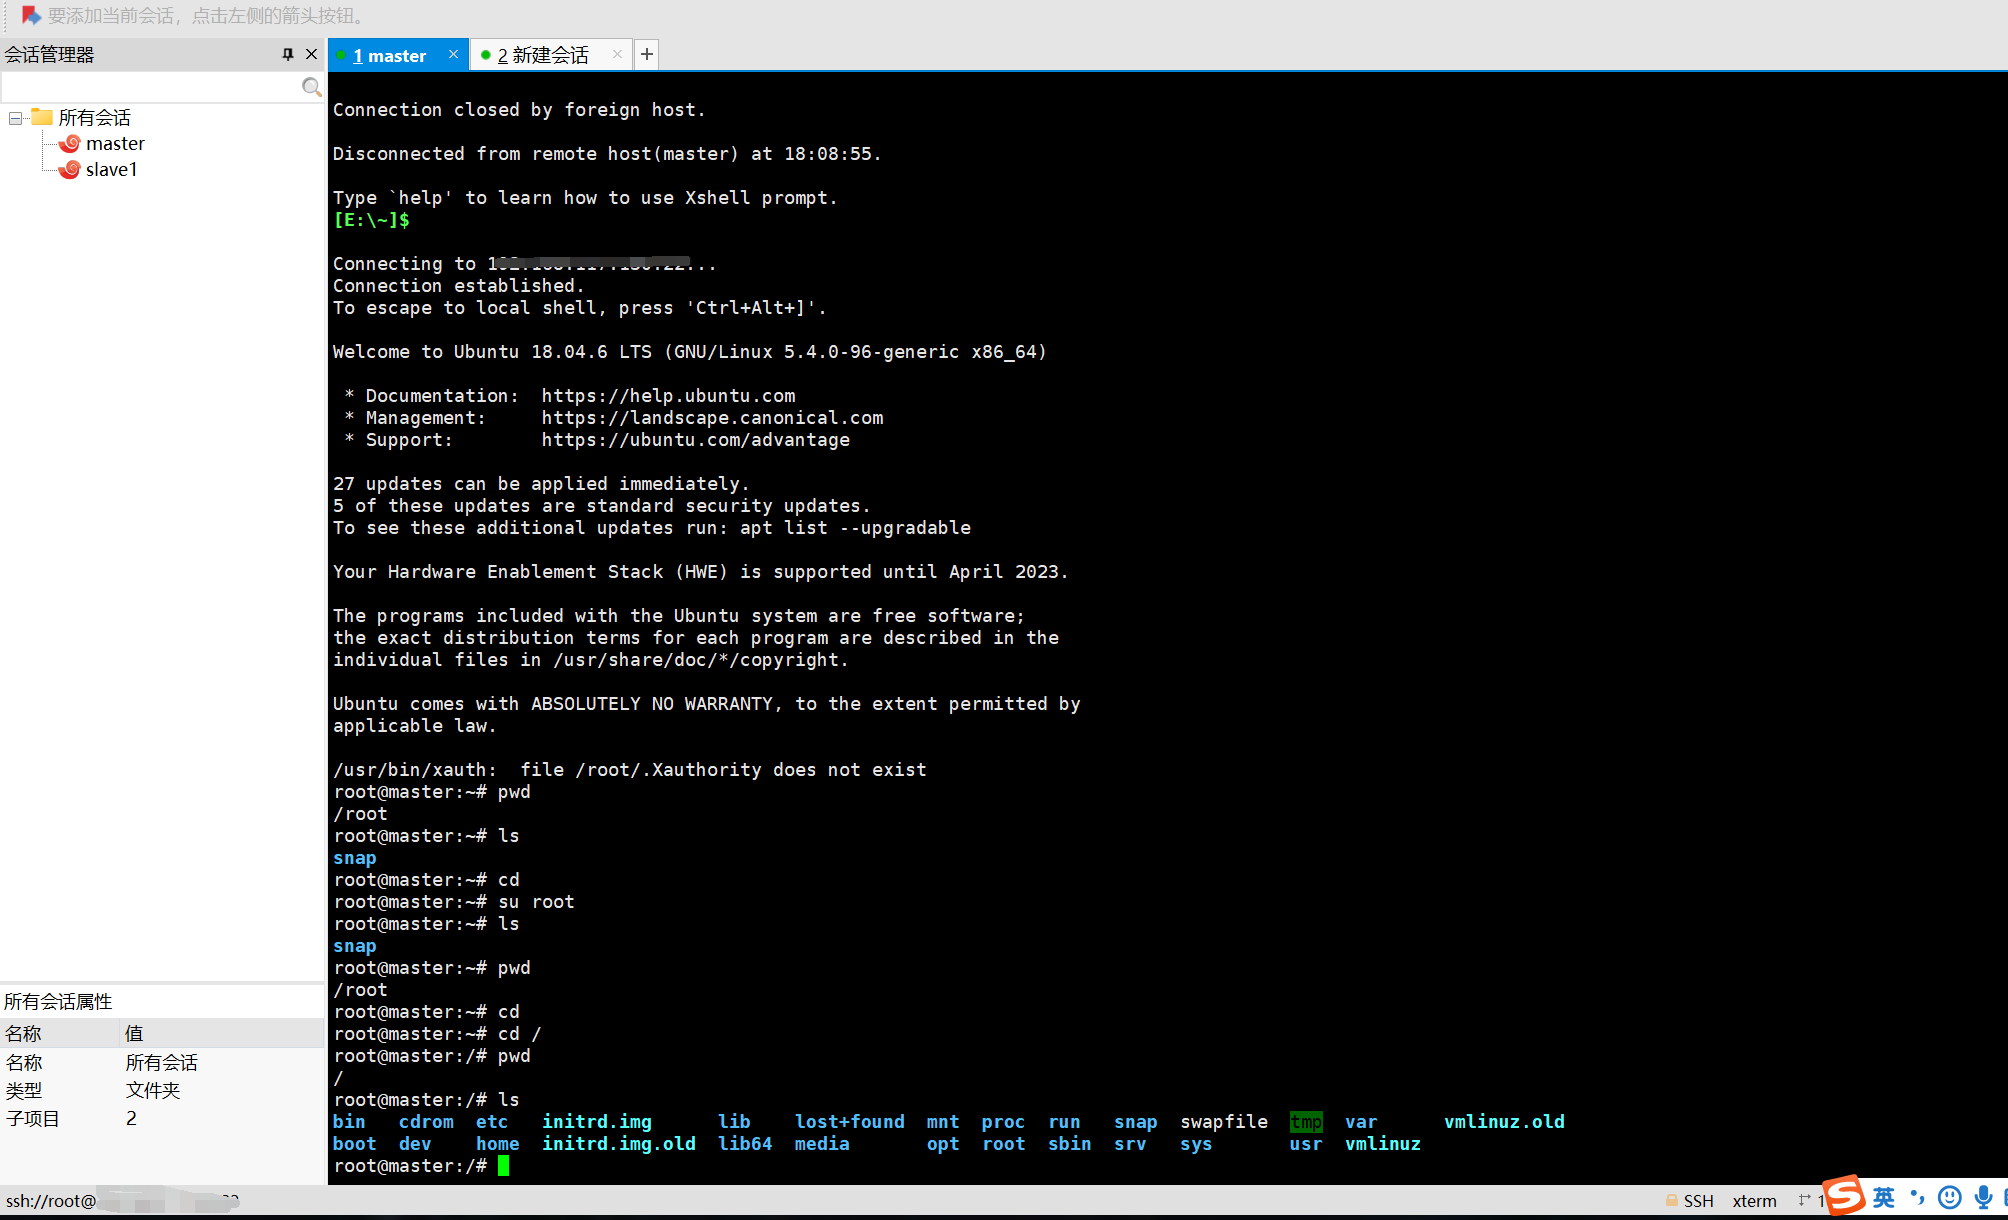Click the green status dot on 新建会话 tab
2008x1220 pixels.
(x=486, y=55)
